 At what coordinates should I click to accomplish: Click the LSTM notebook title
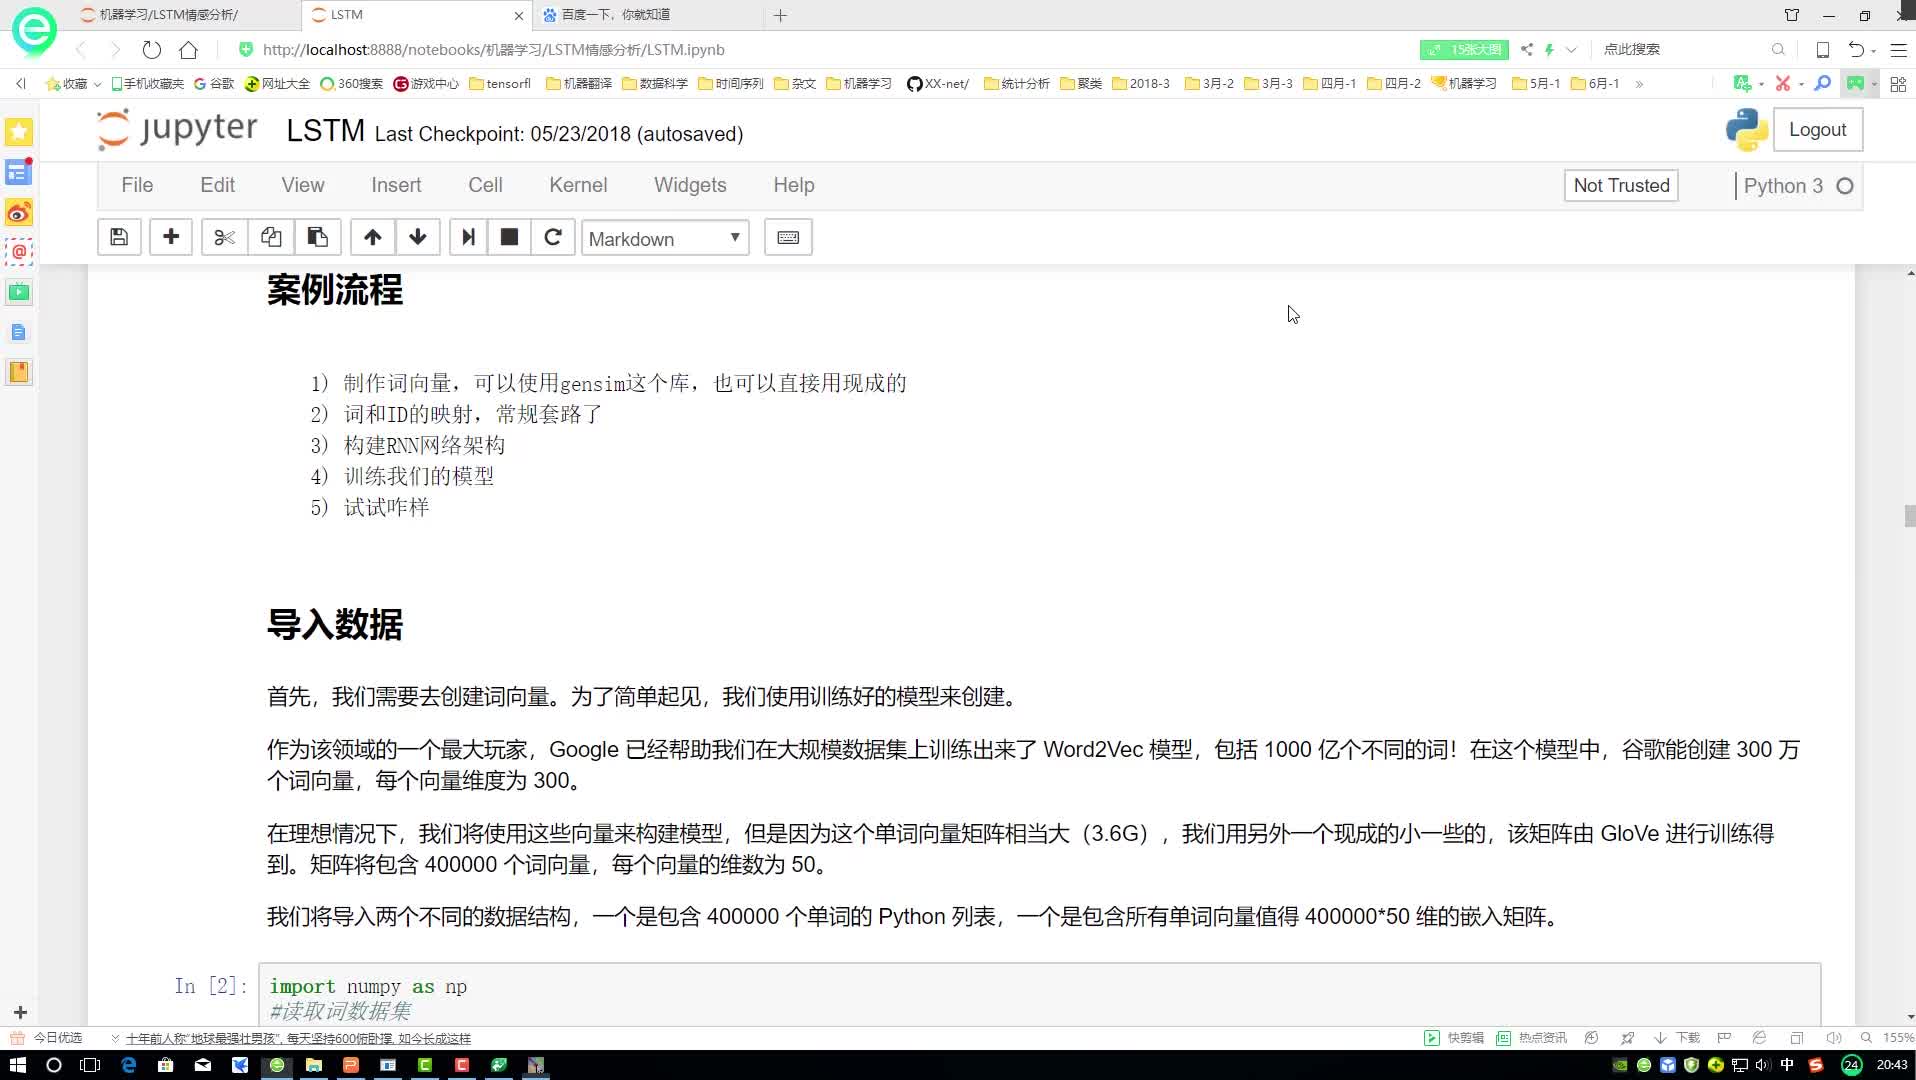tap(325, 131)
